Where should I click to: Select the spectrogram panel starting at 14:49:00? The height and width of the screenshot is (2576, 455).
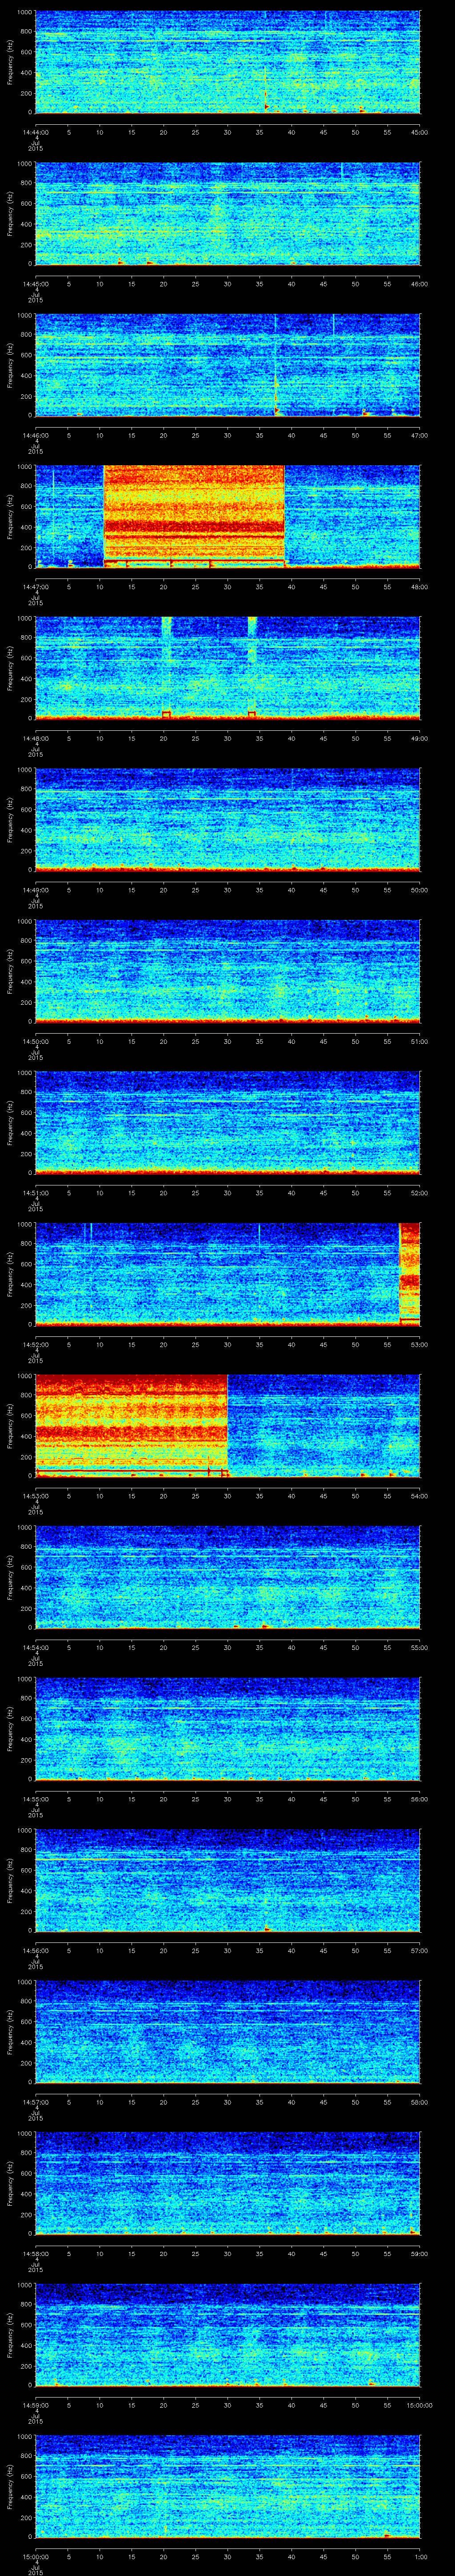227,820
